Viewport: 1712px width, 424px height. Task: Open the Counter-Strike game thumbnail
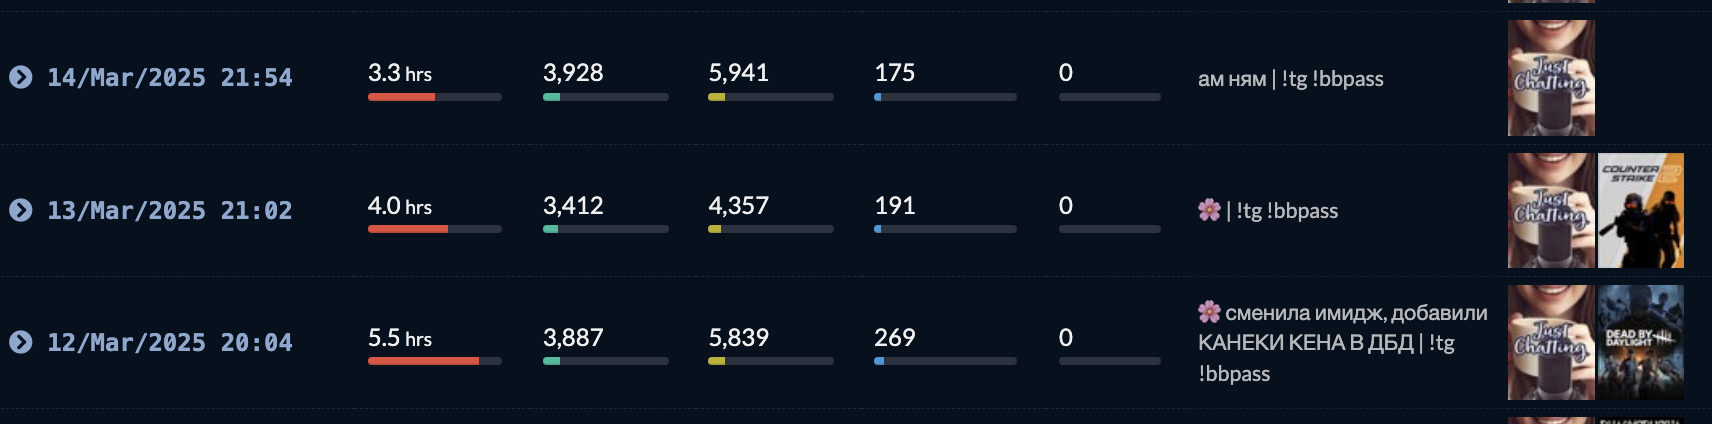click(x=1641, y=210)
